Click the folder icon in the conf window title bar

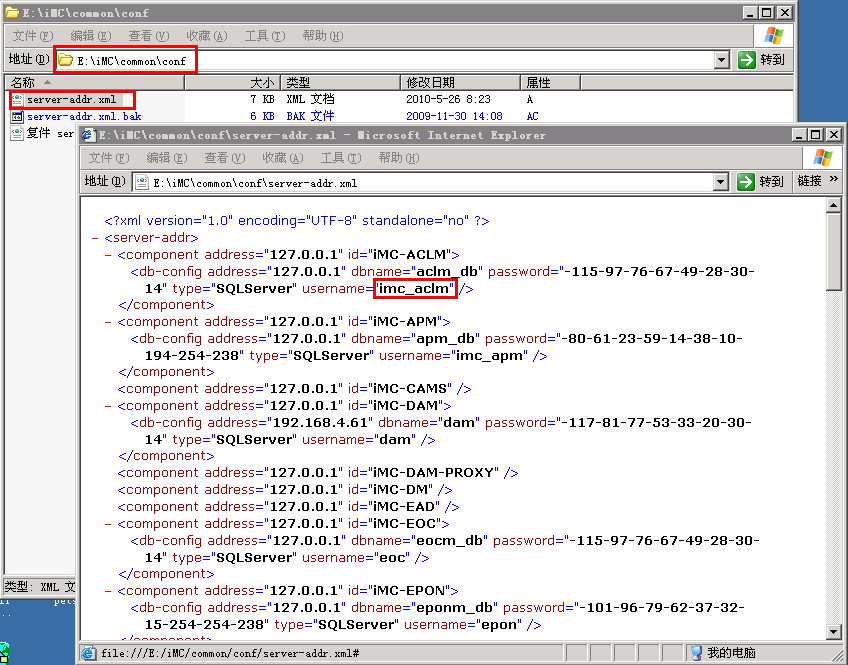tap(12, 12)
